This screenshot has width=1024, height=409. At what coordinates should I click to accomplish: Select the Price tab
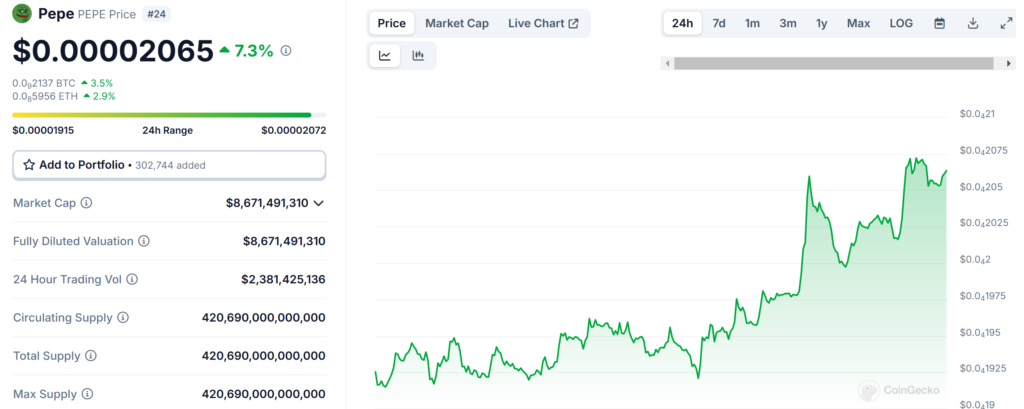392,23
